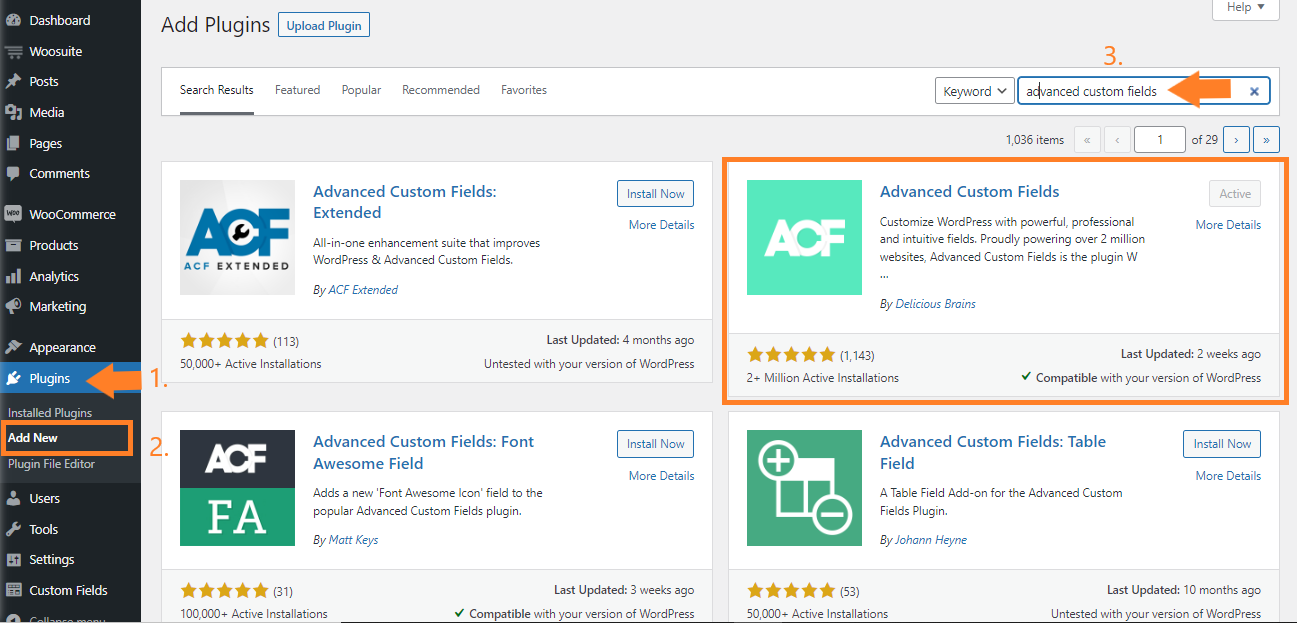Open Installed Plugins submenu item
Viewport: 1297px width, 623px height.
tap(50, 412)
